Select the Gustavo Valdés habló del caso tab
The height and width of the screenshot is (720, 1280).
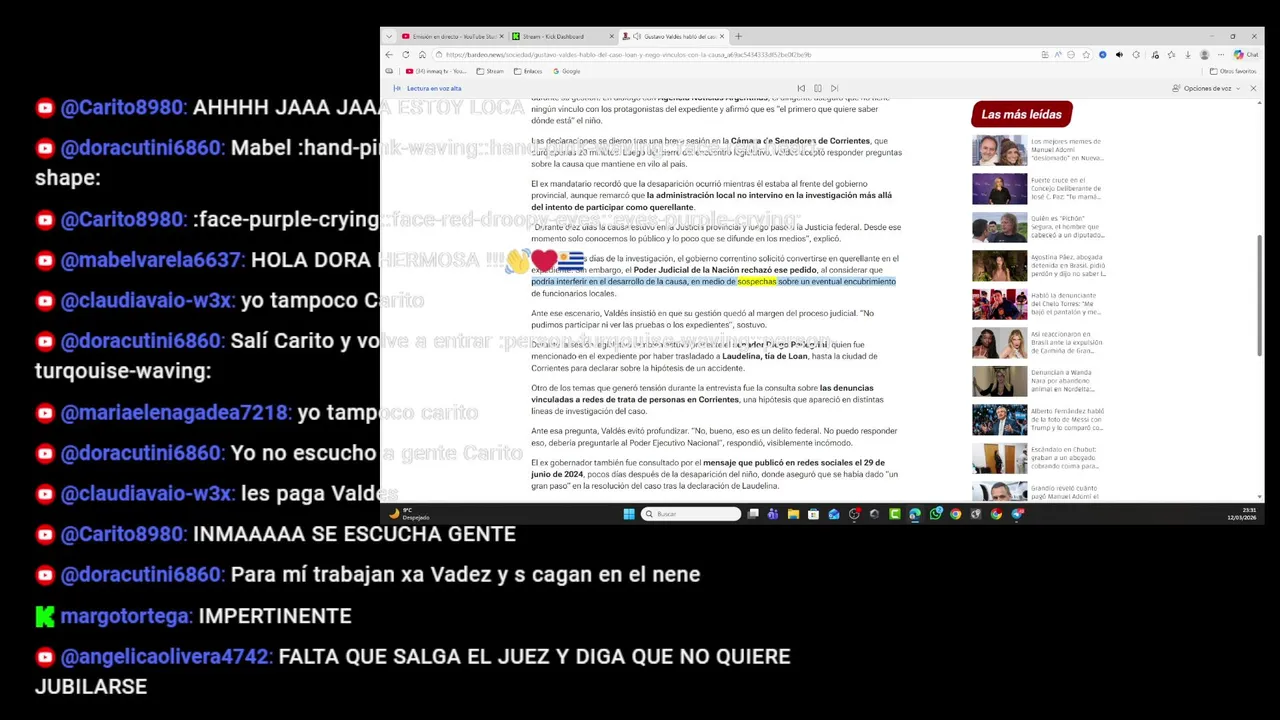point(672,36)
